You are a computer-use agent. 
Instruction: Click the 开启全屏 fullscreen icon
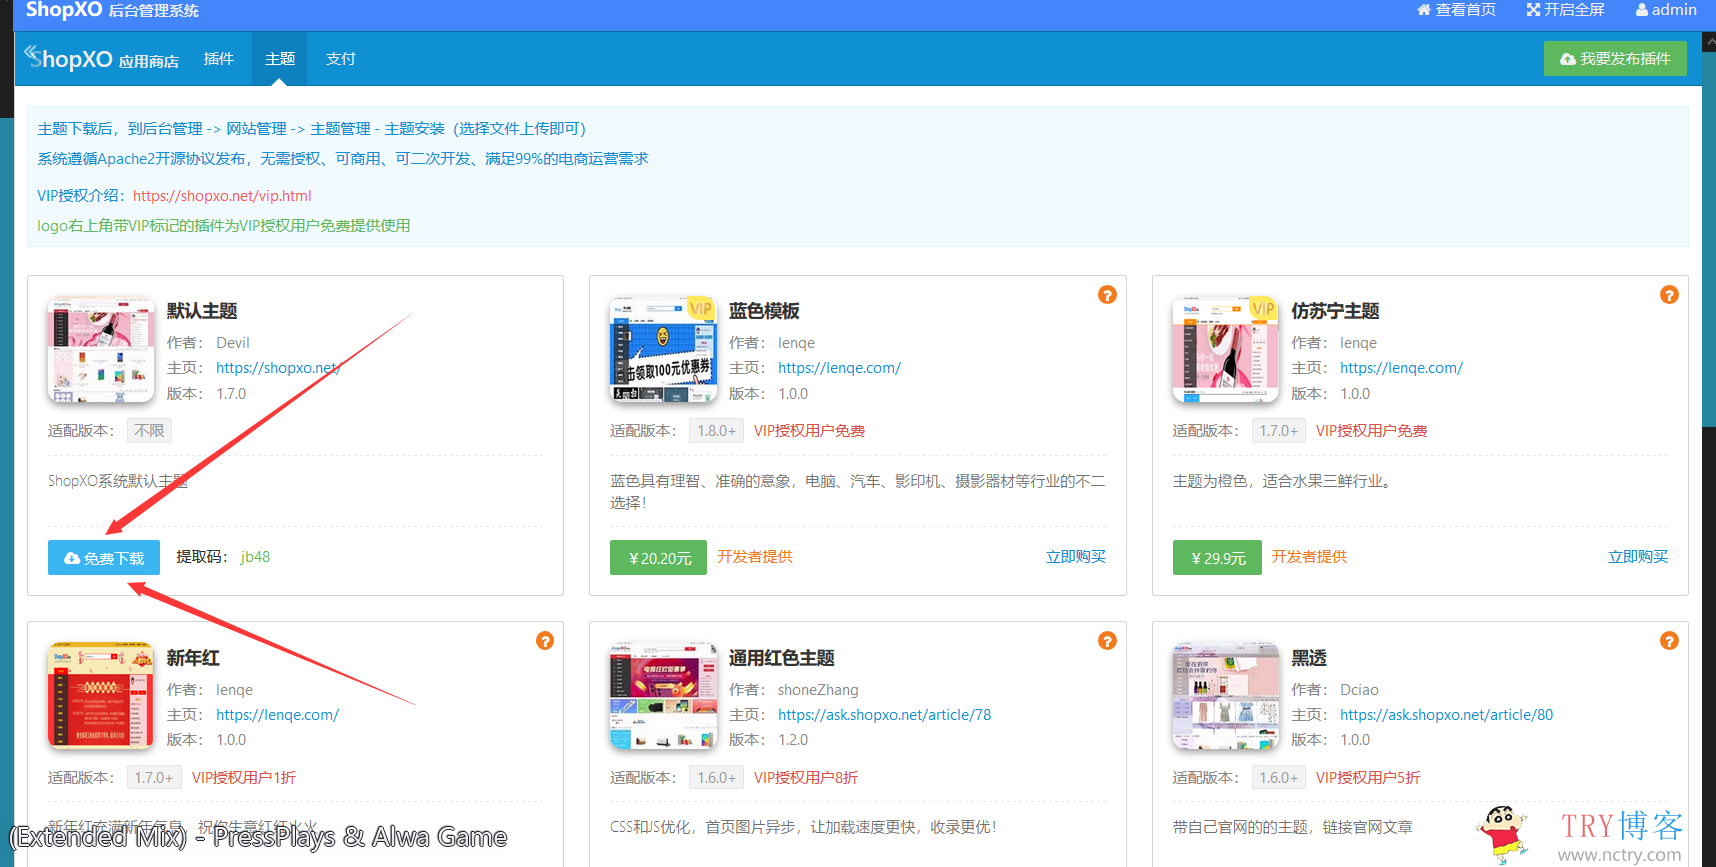pos(1533,10)
